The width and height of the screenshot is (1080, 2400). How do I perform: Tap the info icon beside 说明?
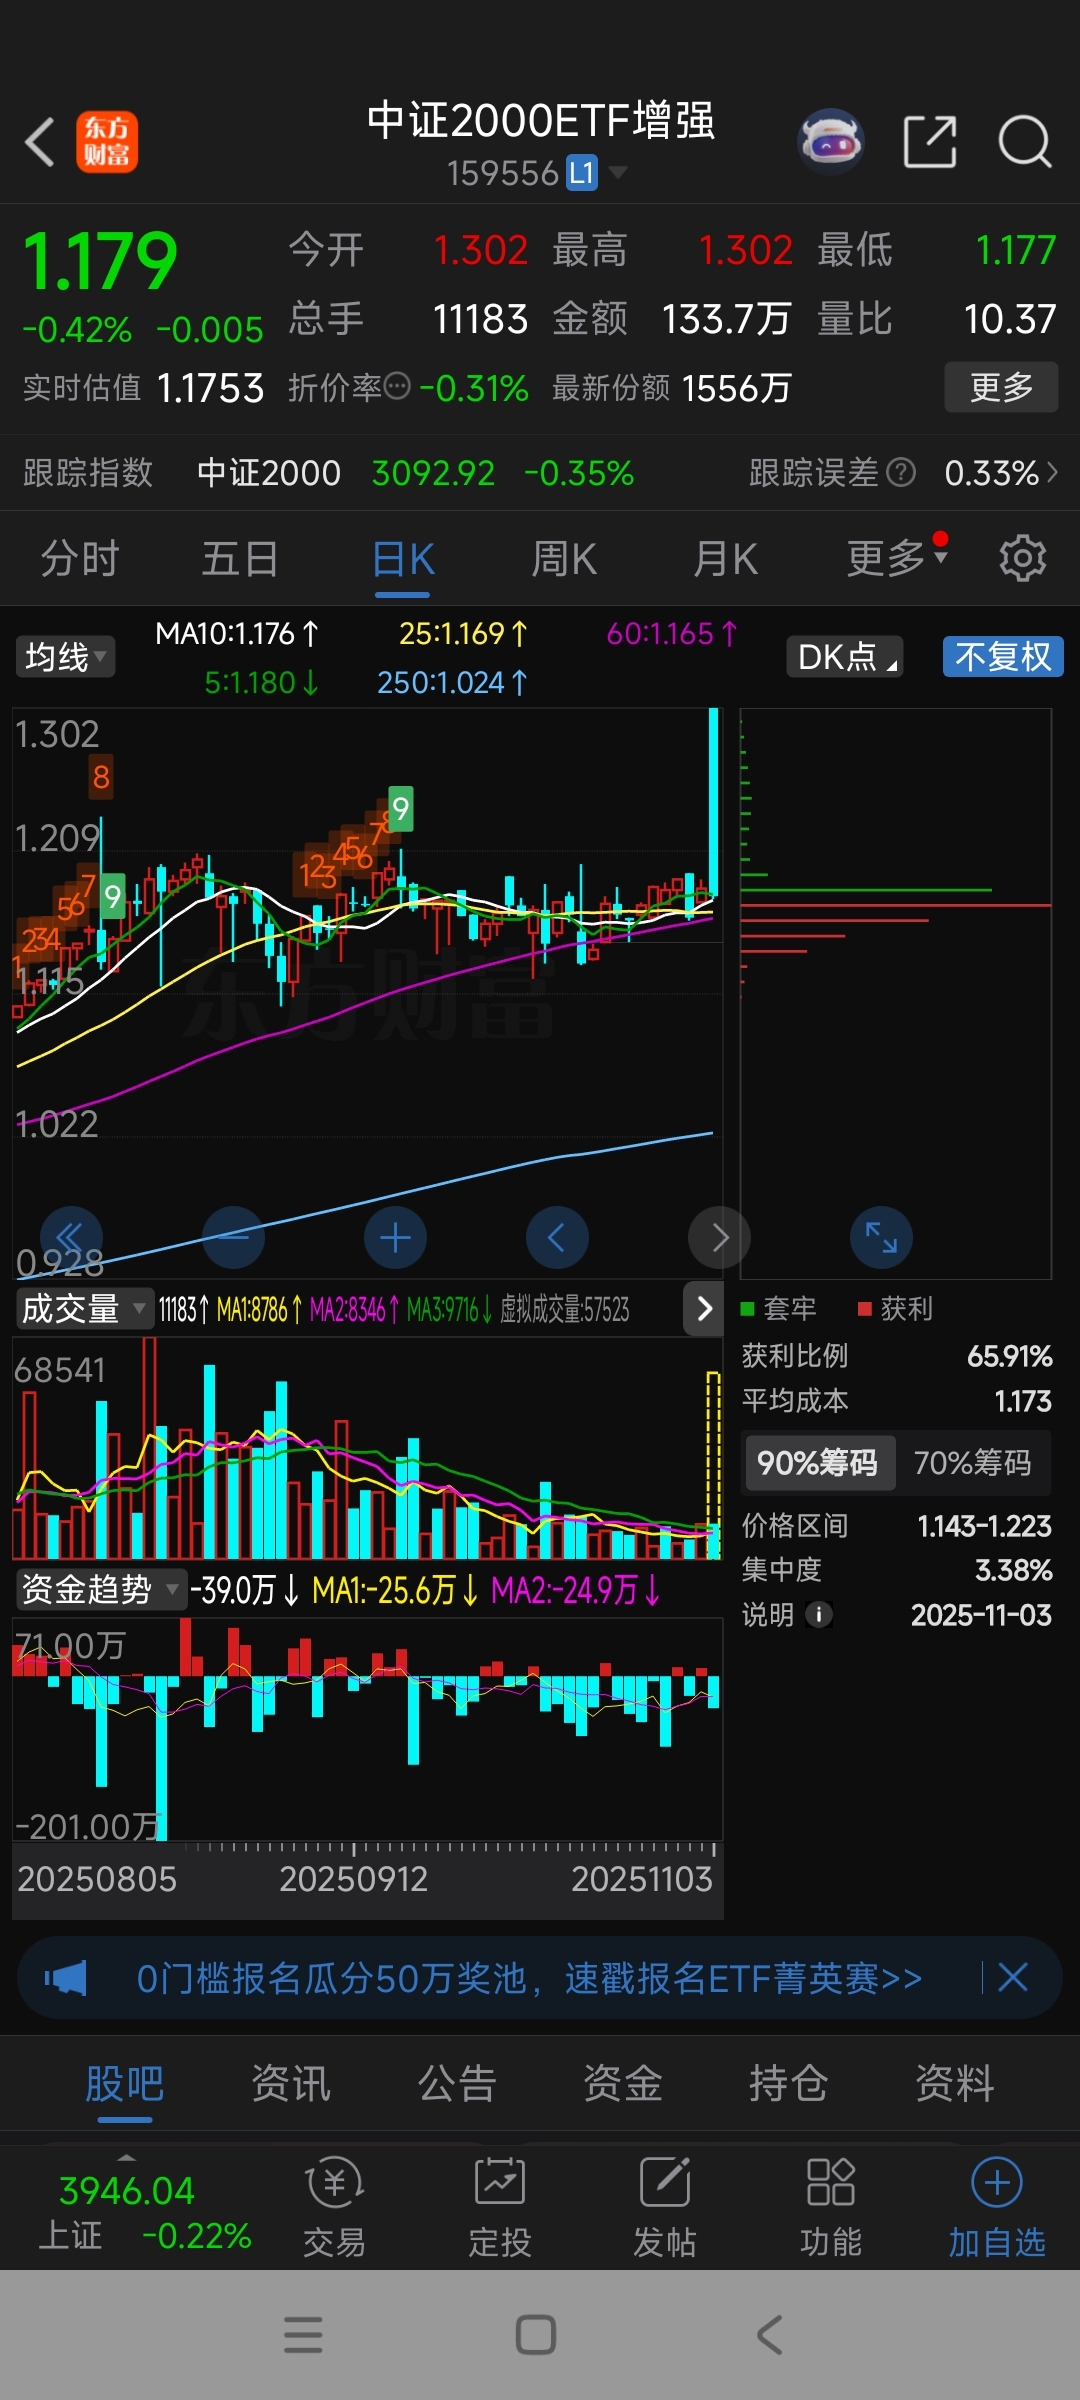(x=819, y=1614)
